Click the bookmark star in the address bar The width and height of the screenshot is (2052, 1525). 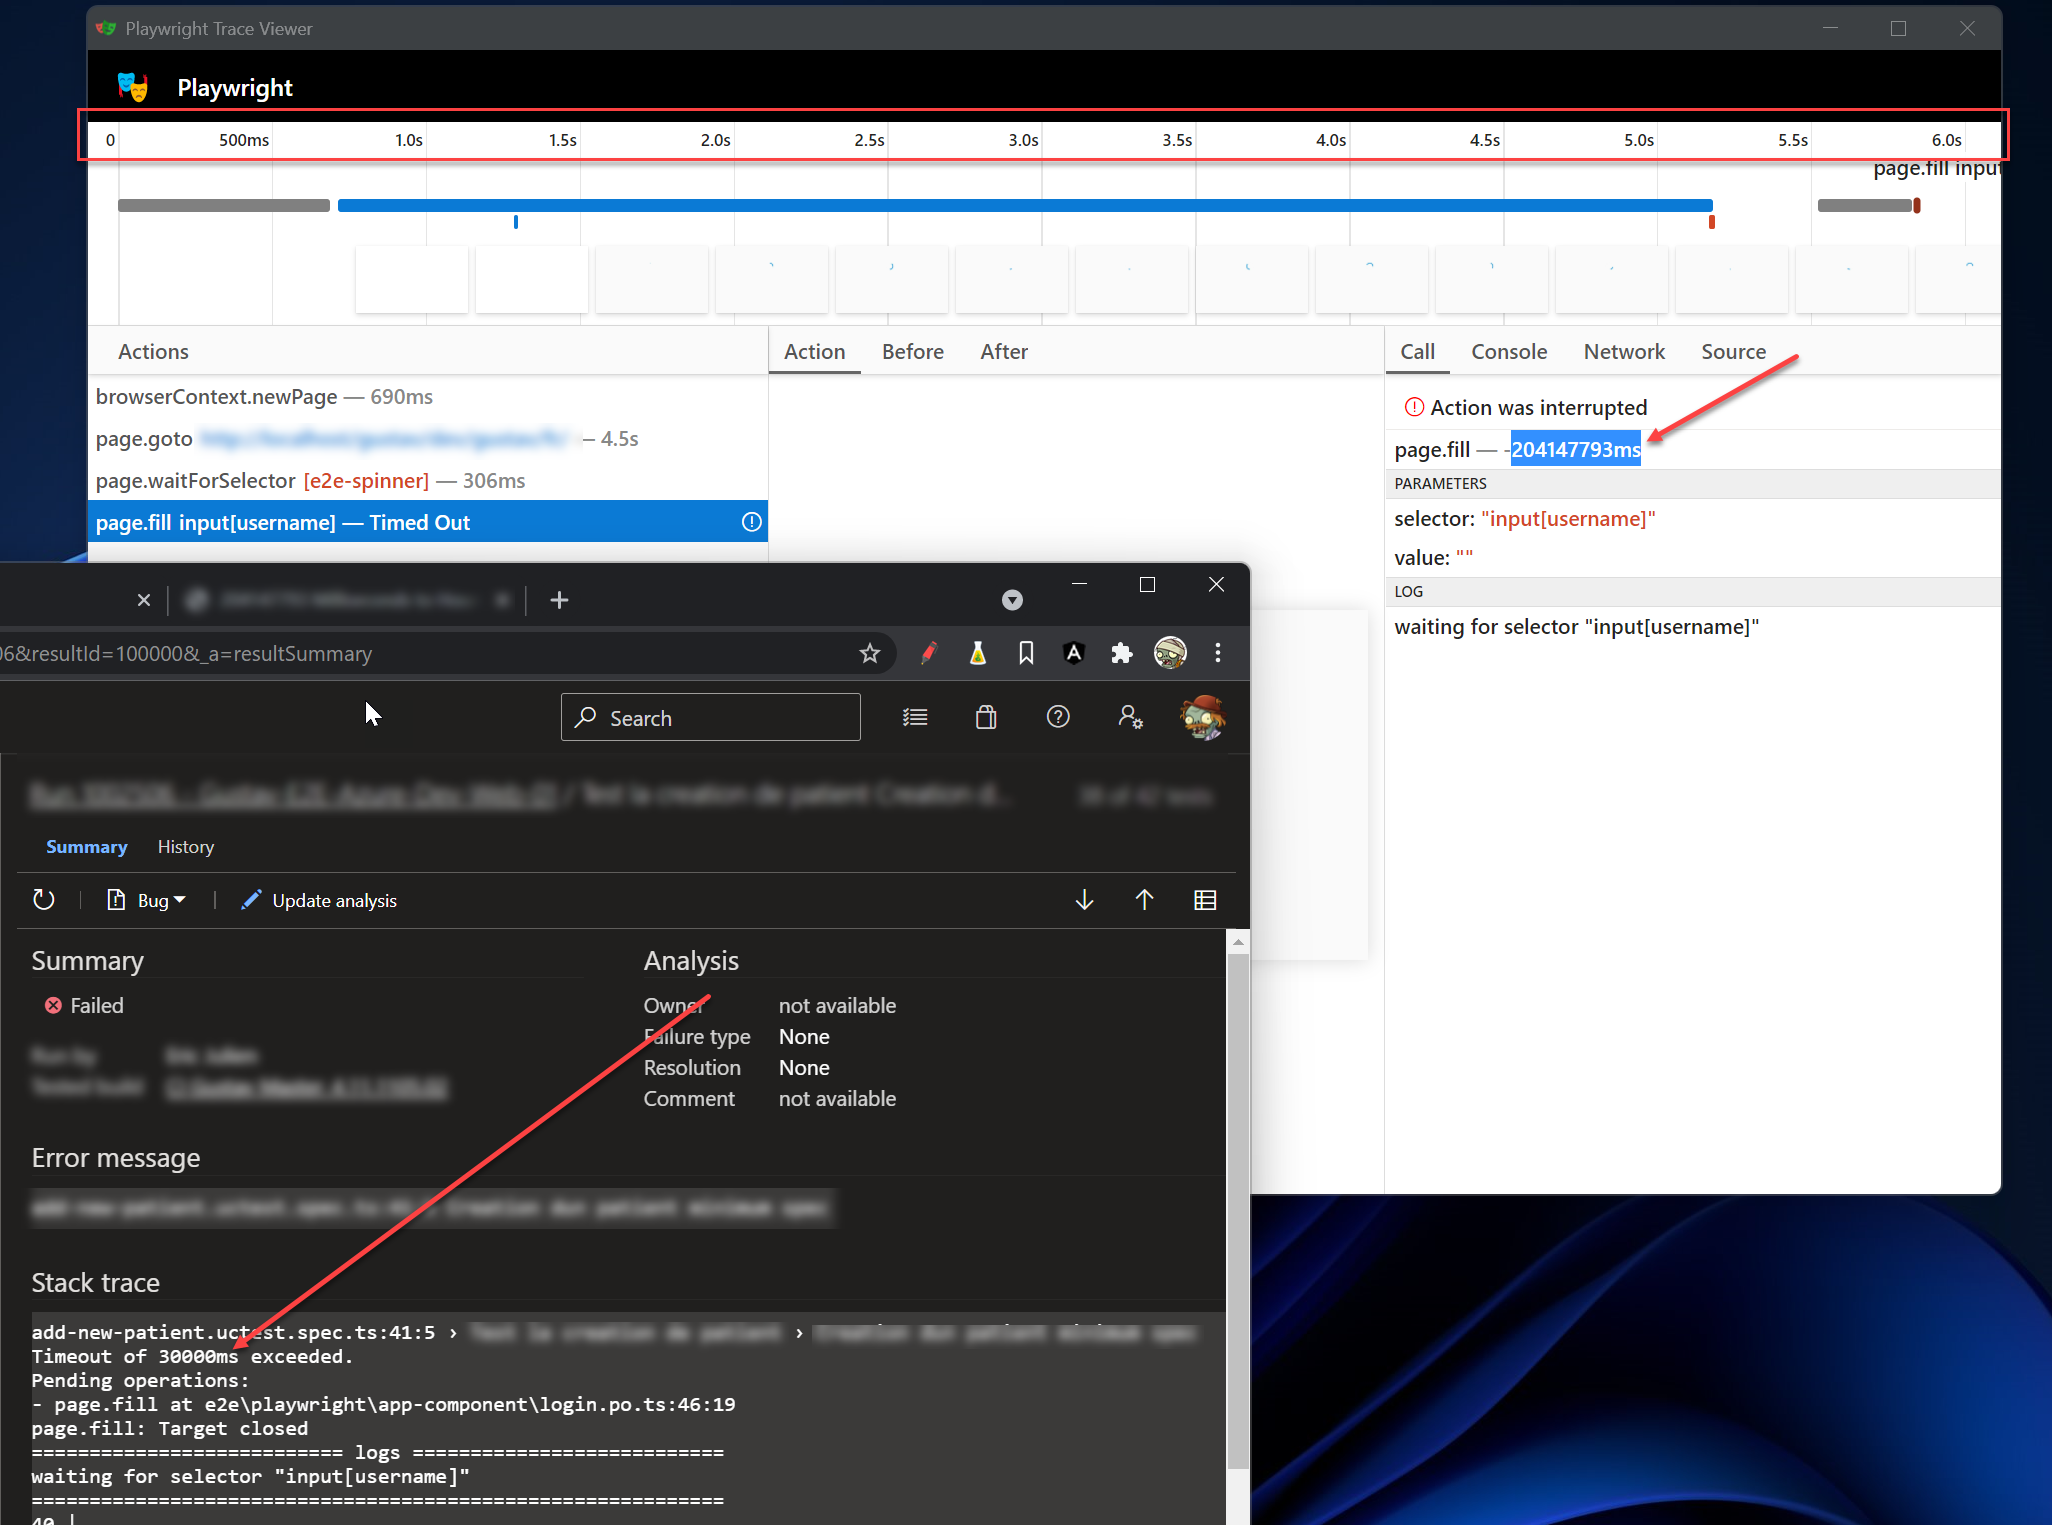[869, 653]
